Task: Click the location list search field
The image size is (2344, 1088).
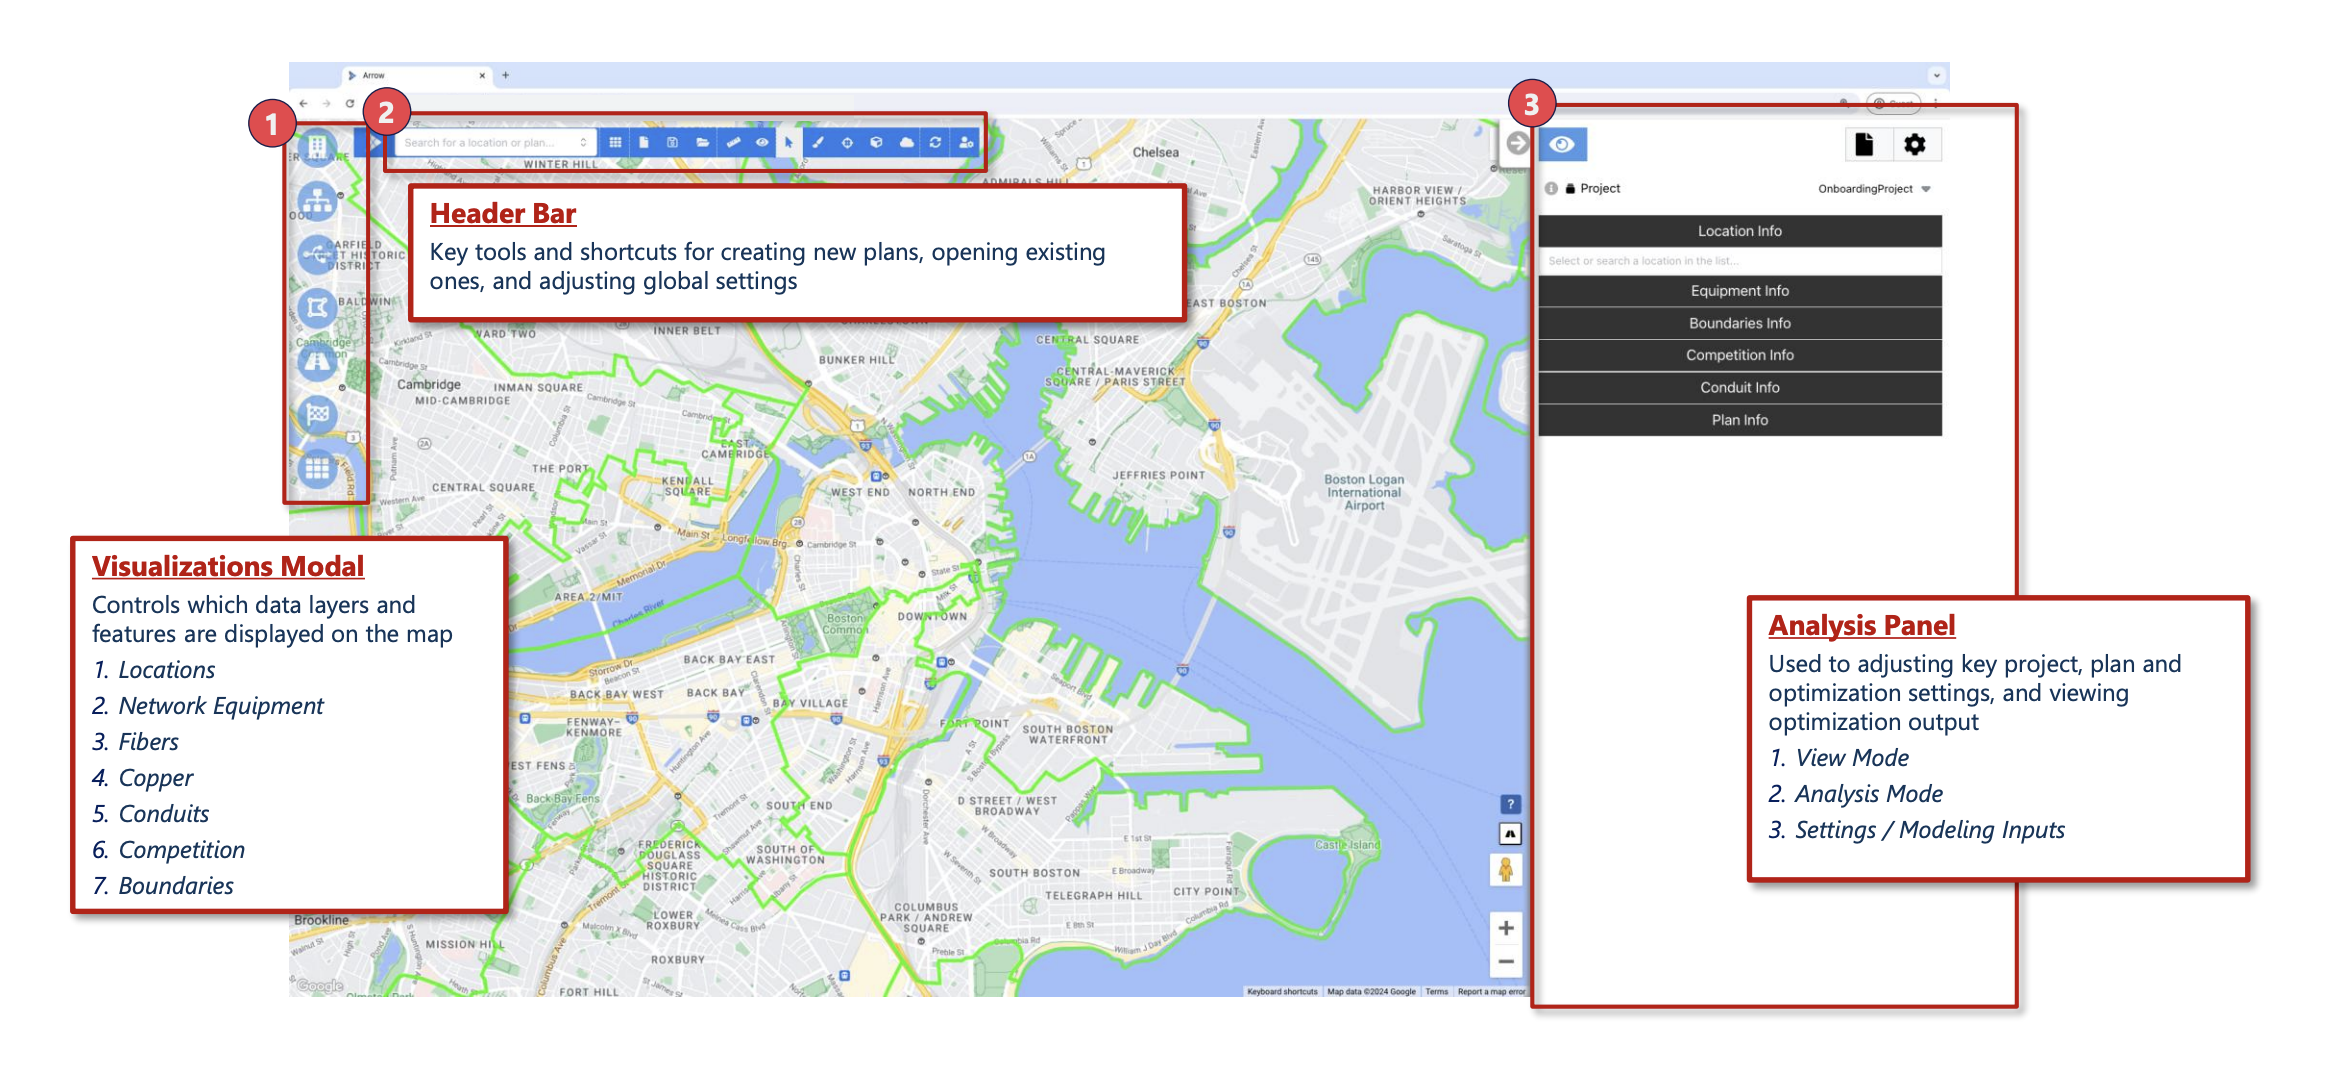Action: coord(1739,261)
